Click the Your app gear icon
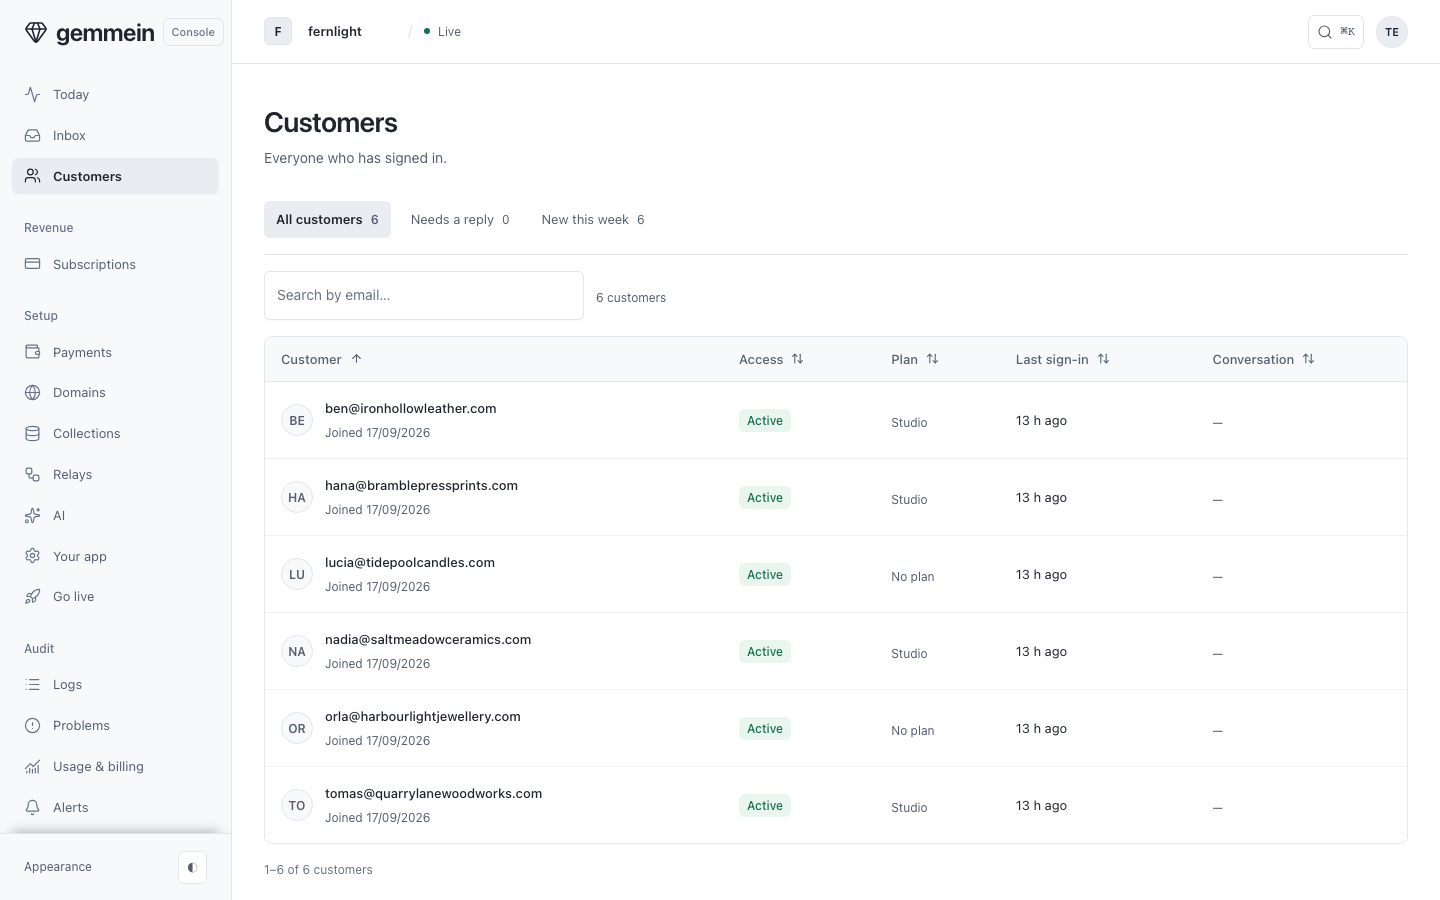Screen dimensions: 1440x900 (x=33, y=556)
